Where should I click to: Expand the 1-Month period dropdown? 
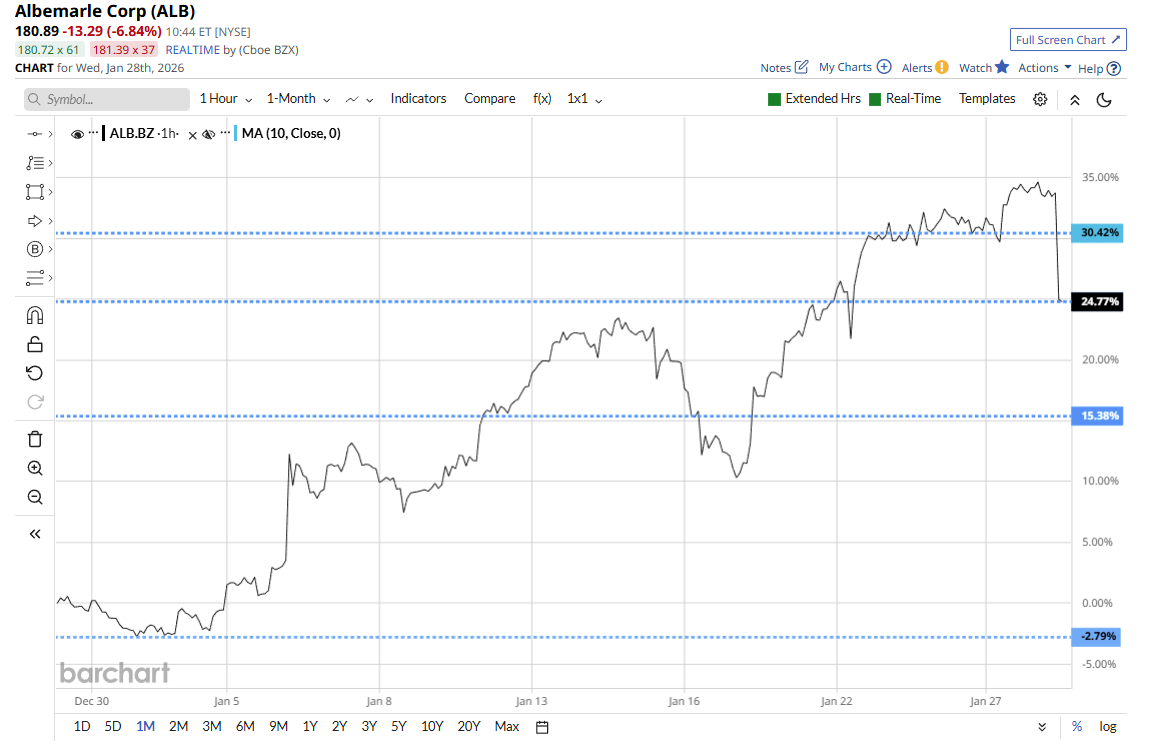[x=298, y=99]
